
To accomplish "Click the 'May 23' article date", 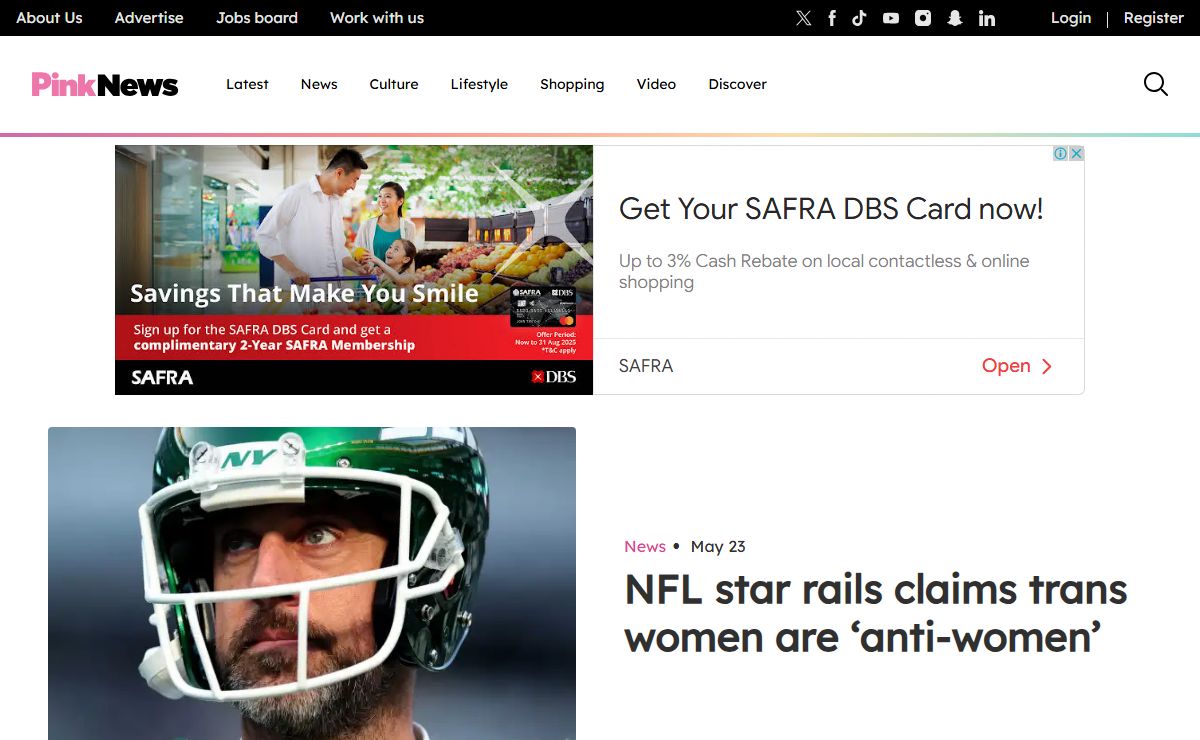I will [718, 546].
